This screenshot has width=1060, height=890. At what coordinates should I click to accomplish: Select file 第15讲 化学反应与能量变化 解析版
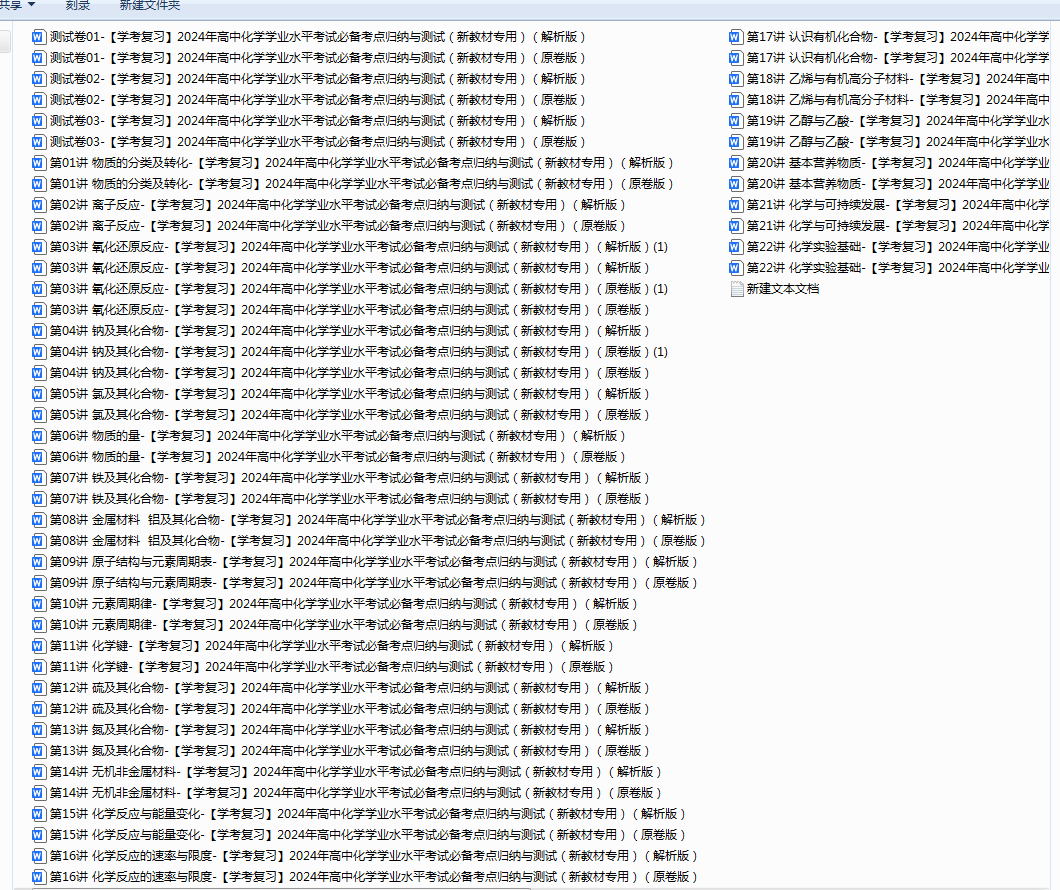(370, 814)
